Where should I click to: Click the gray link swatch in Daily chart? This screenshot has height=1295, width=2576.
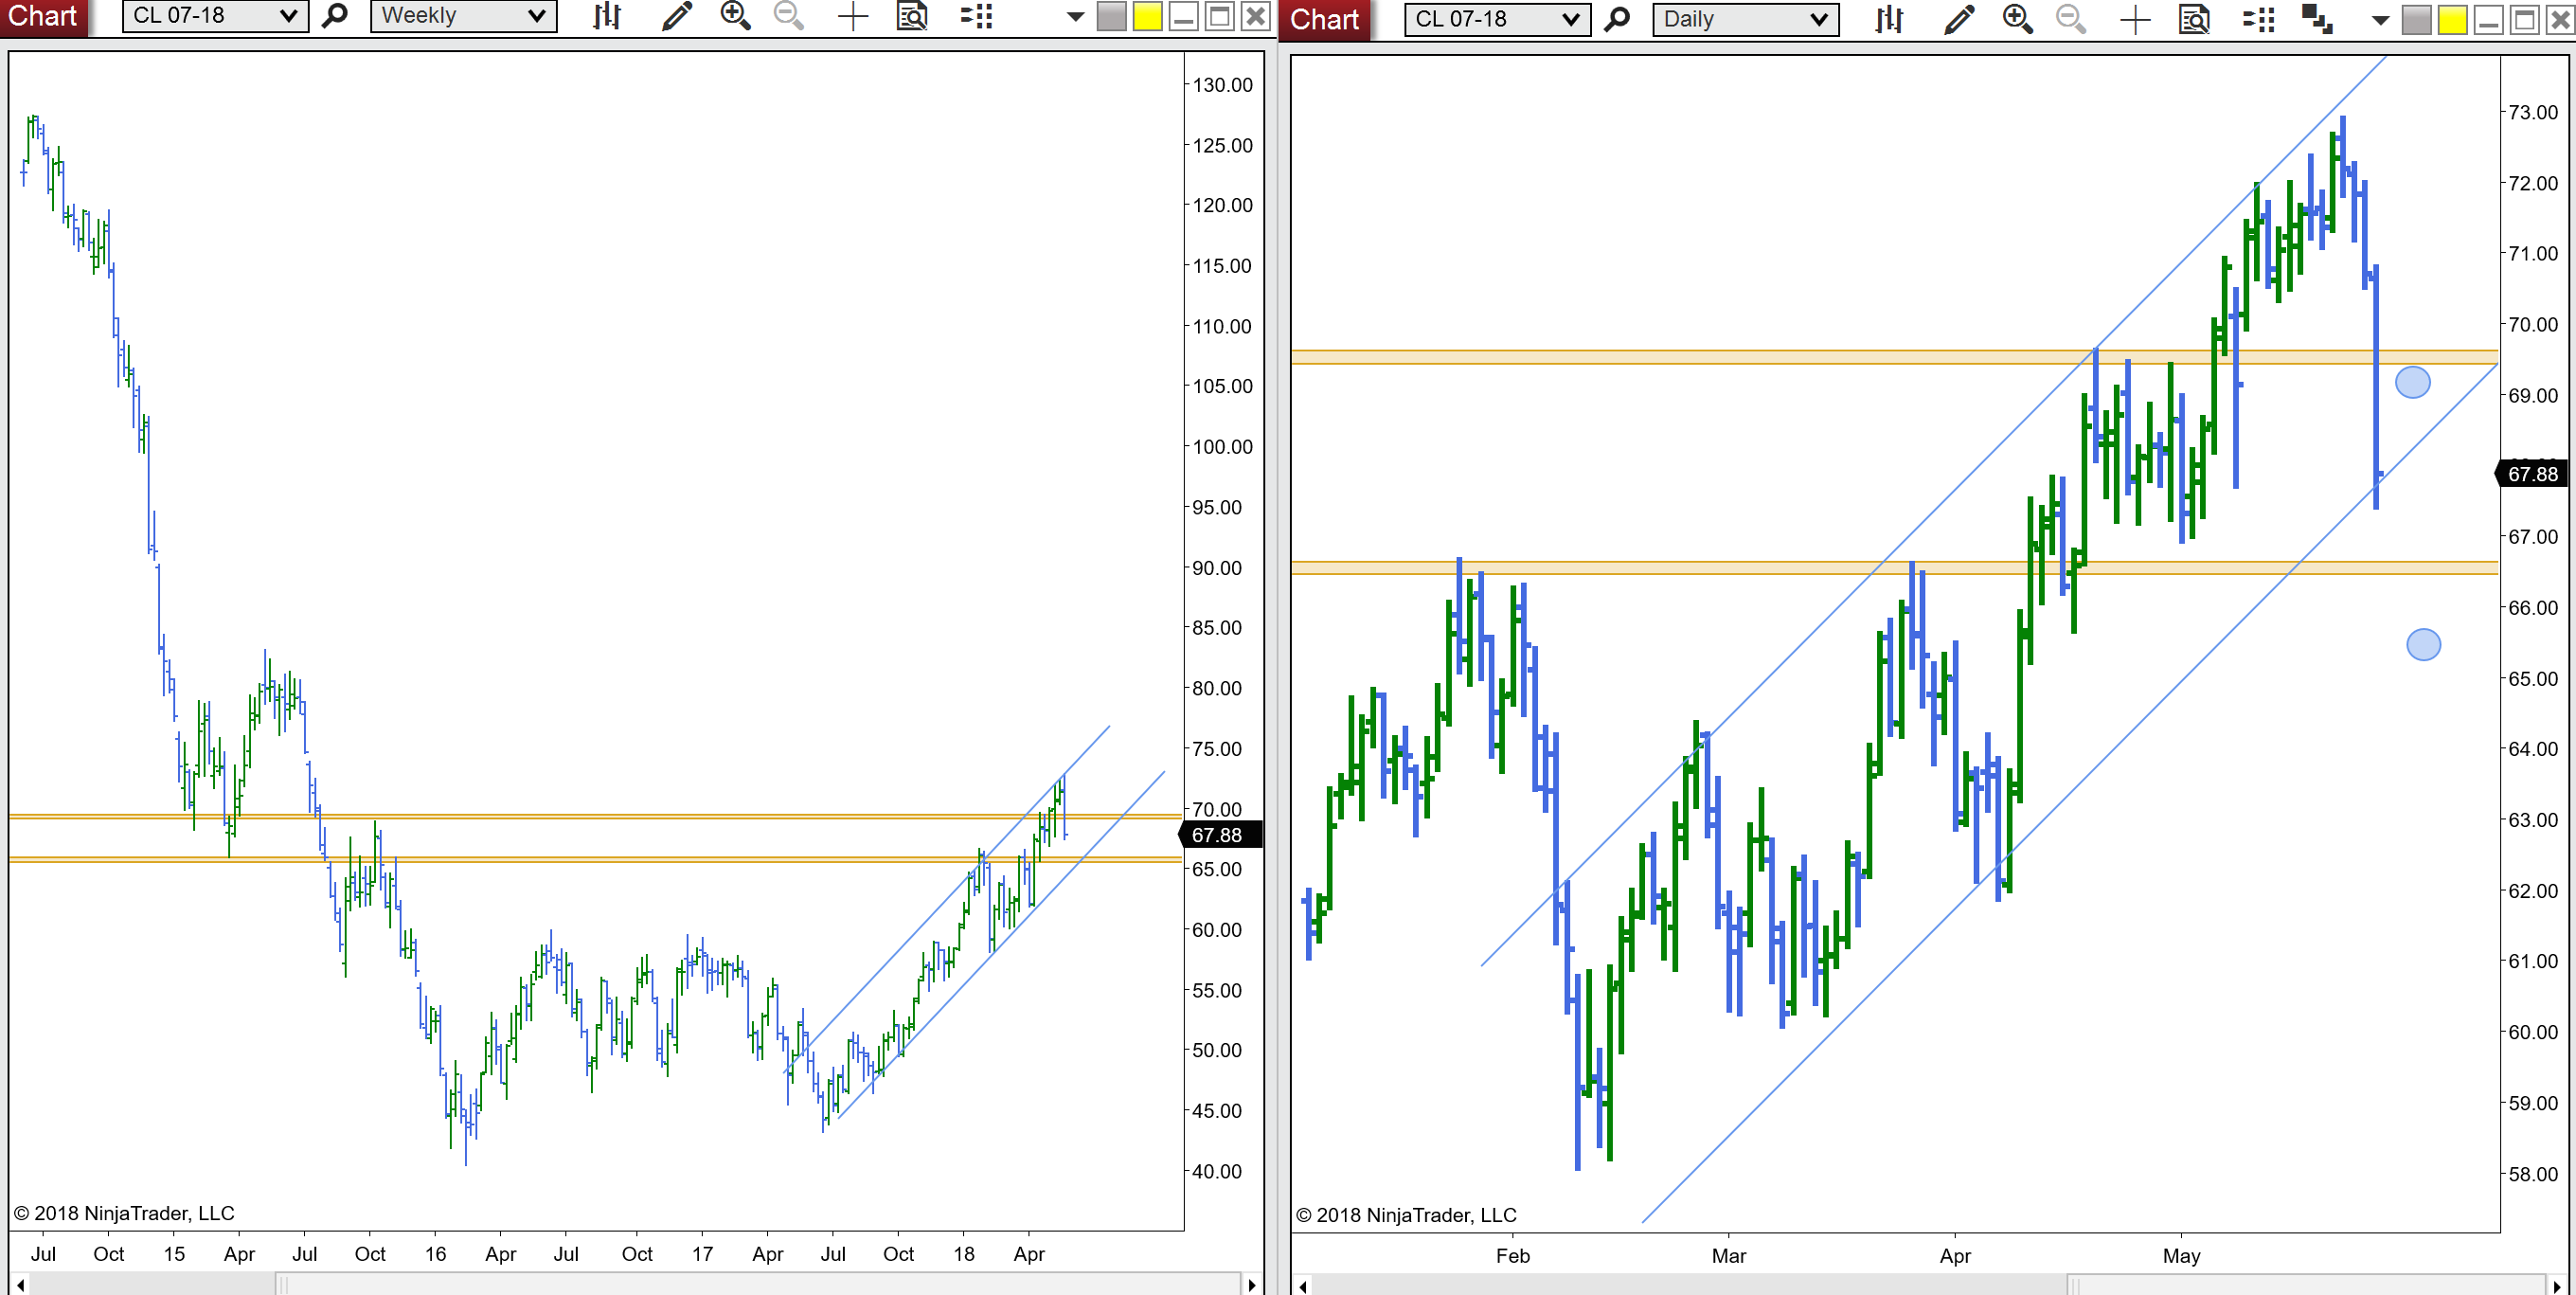point(2416,19)
